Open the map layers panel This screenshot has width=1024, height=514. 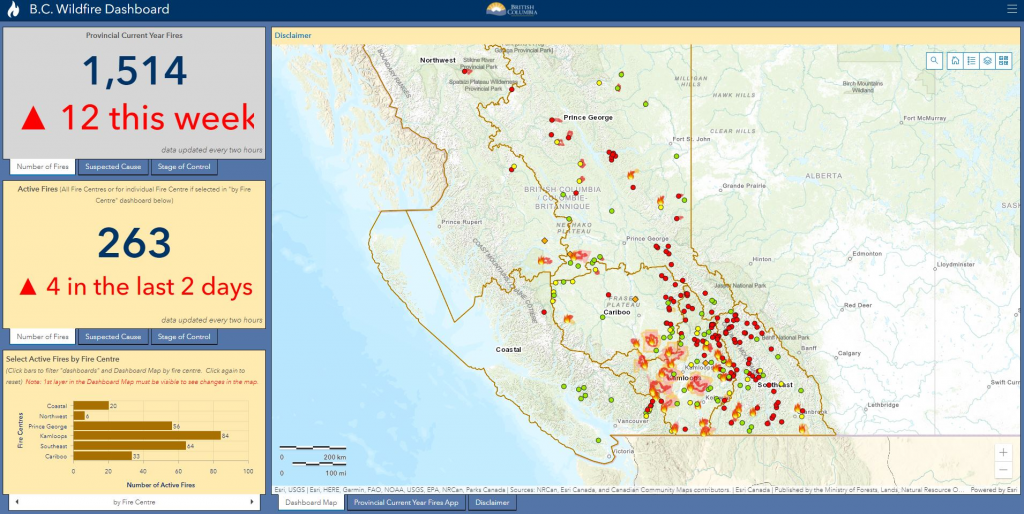tap(987, 60)
